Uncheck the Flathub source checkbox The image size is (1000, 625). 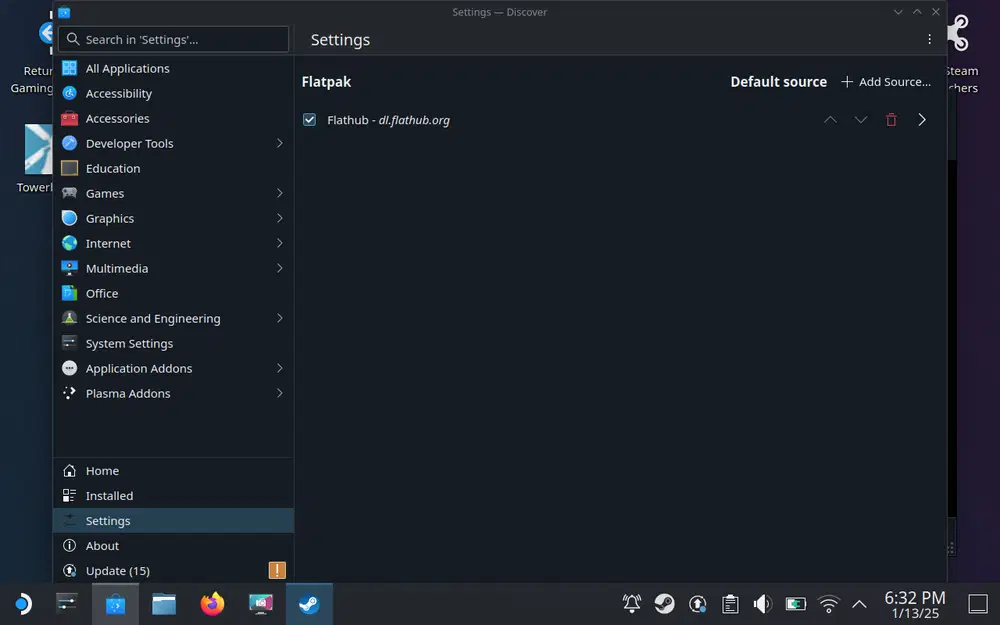point(309,120)
